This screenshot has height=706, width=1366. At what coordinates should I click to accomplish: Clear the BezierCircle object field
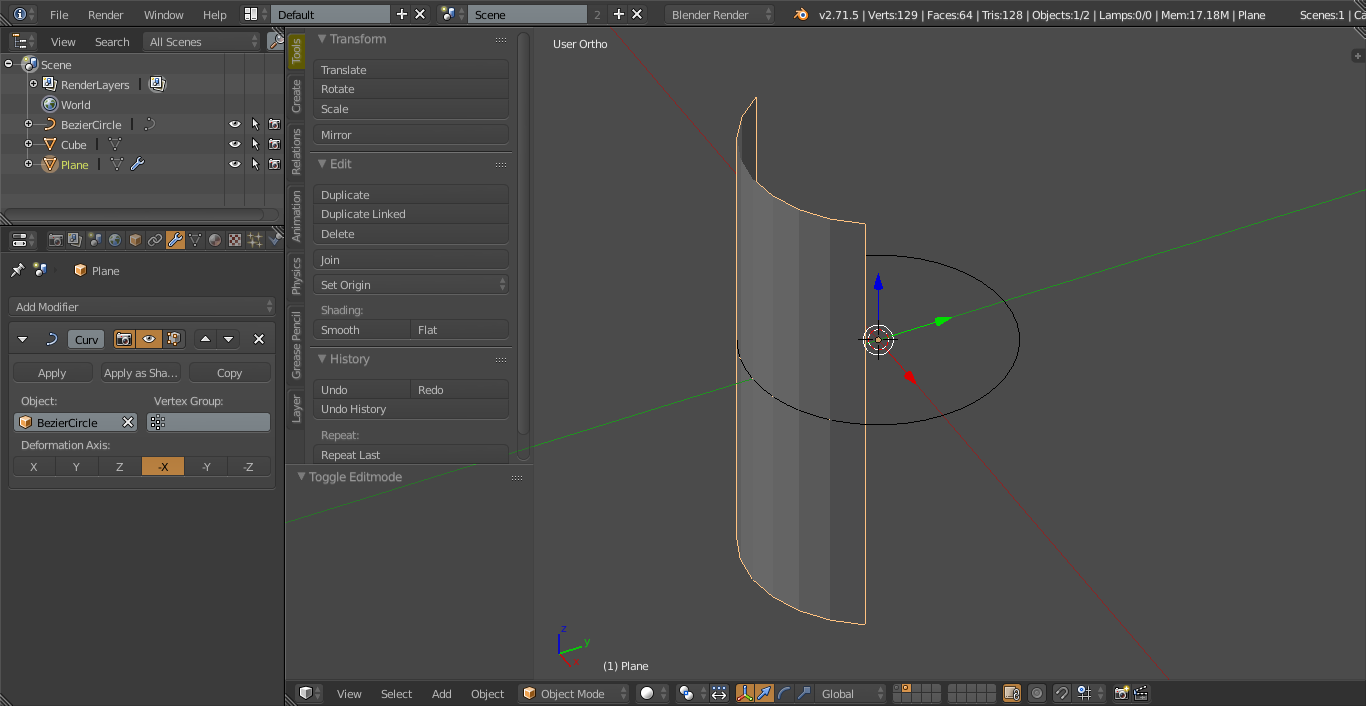coord(128,422)
